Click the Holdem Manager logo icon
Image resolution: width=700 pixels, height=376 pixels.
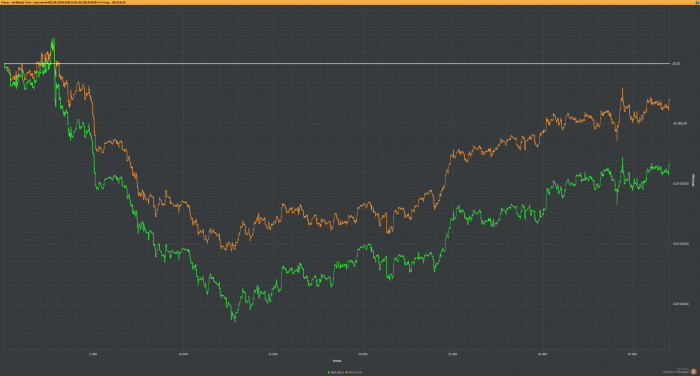(693, 371)
